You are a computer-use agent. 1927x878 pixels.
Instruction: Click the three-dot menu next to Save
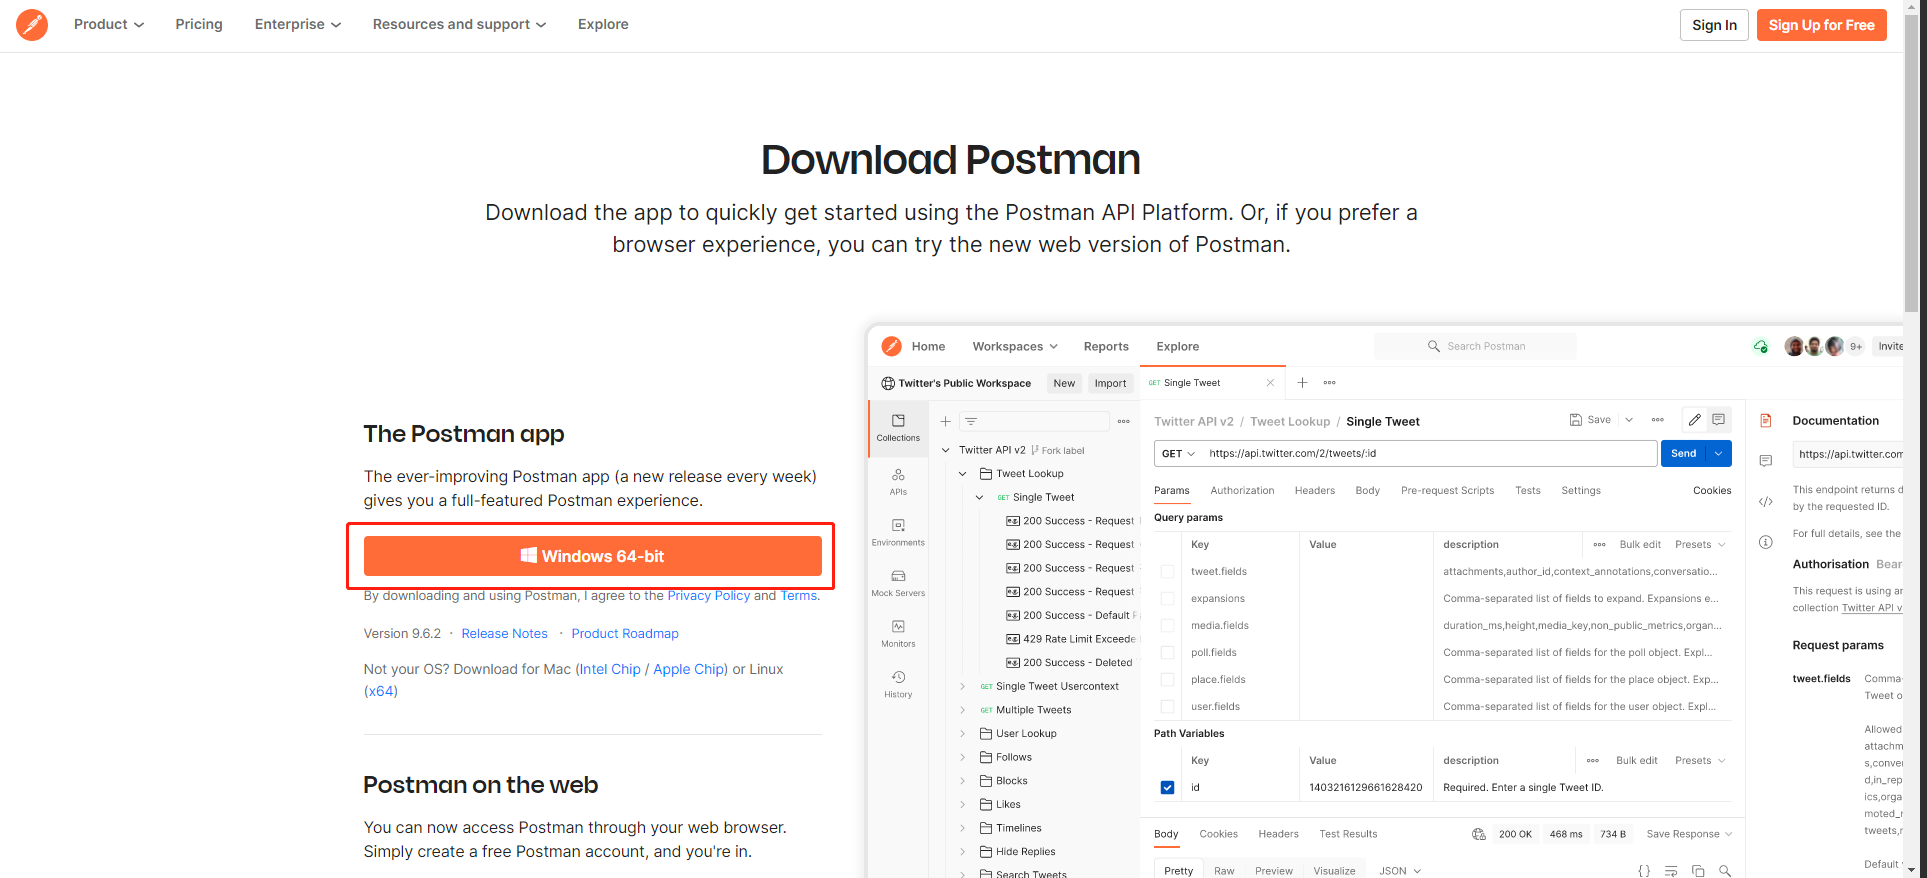coord(1657,420)
